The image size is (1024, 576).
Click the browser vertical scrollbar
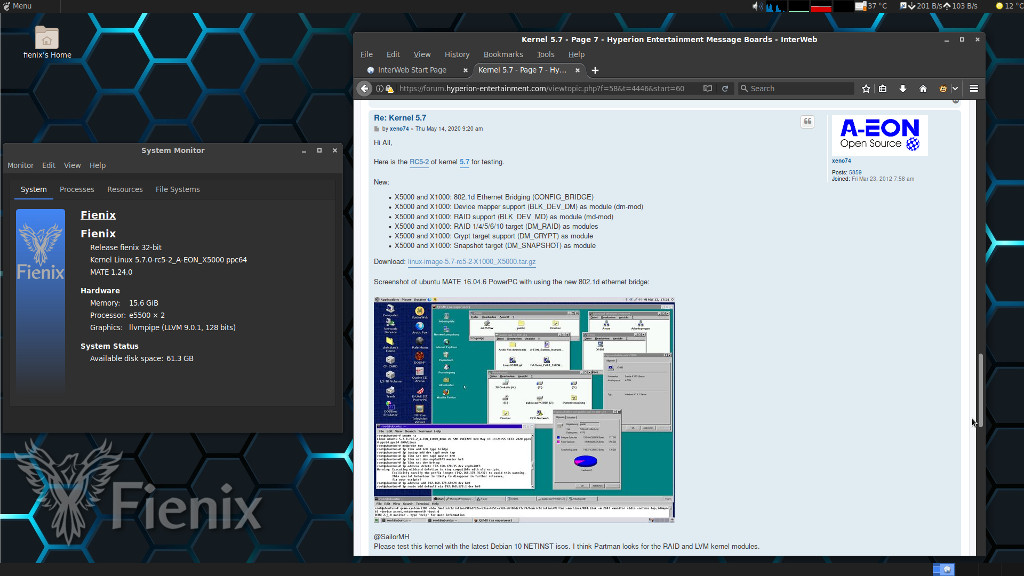[x=980, y=389]
